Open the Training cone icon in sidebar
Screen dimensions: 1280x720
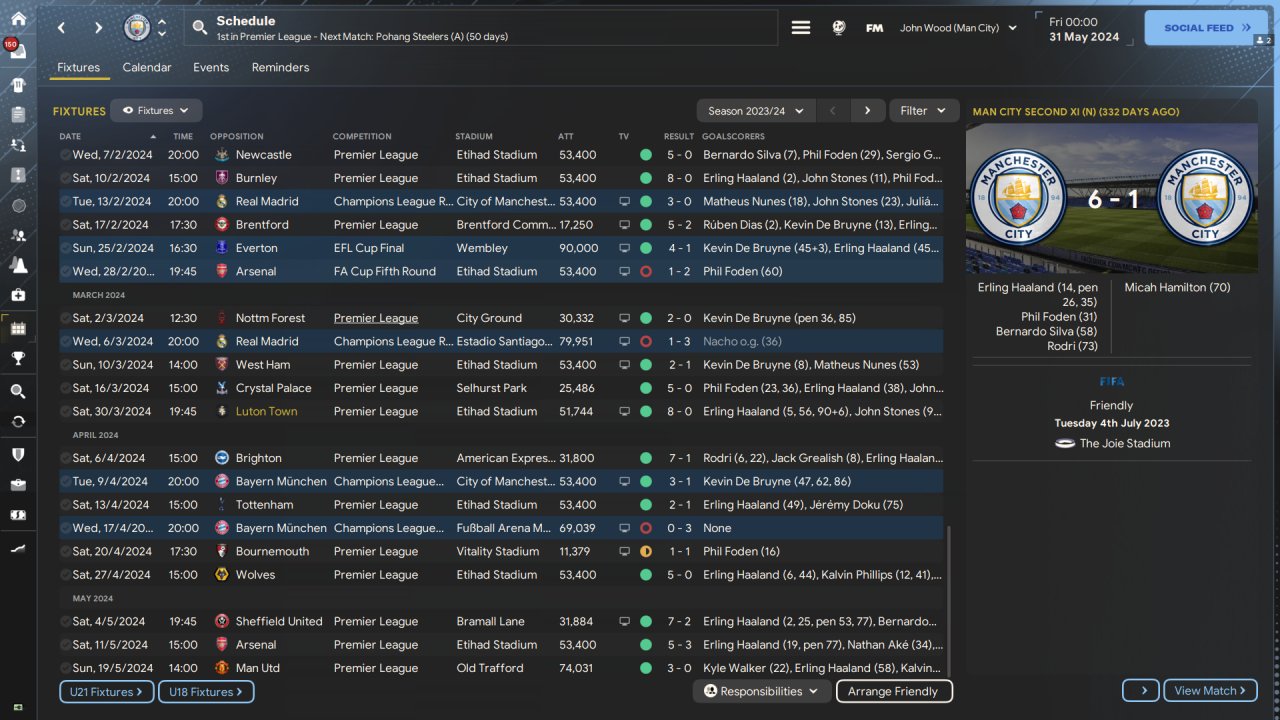[18, 265]
